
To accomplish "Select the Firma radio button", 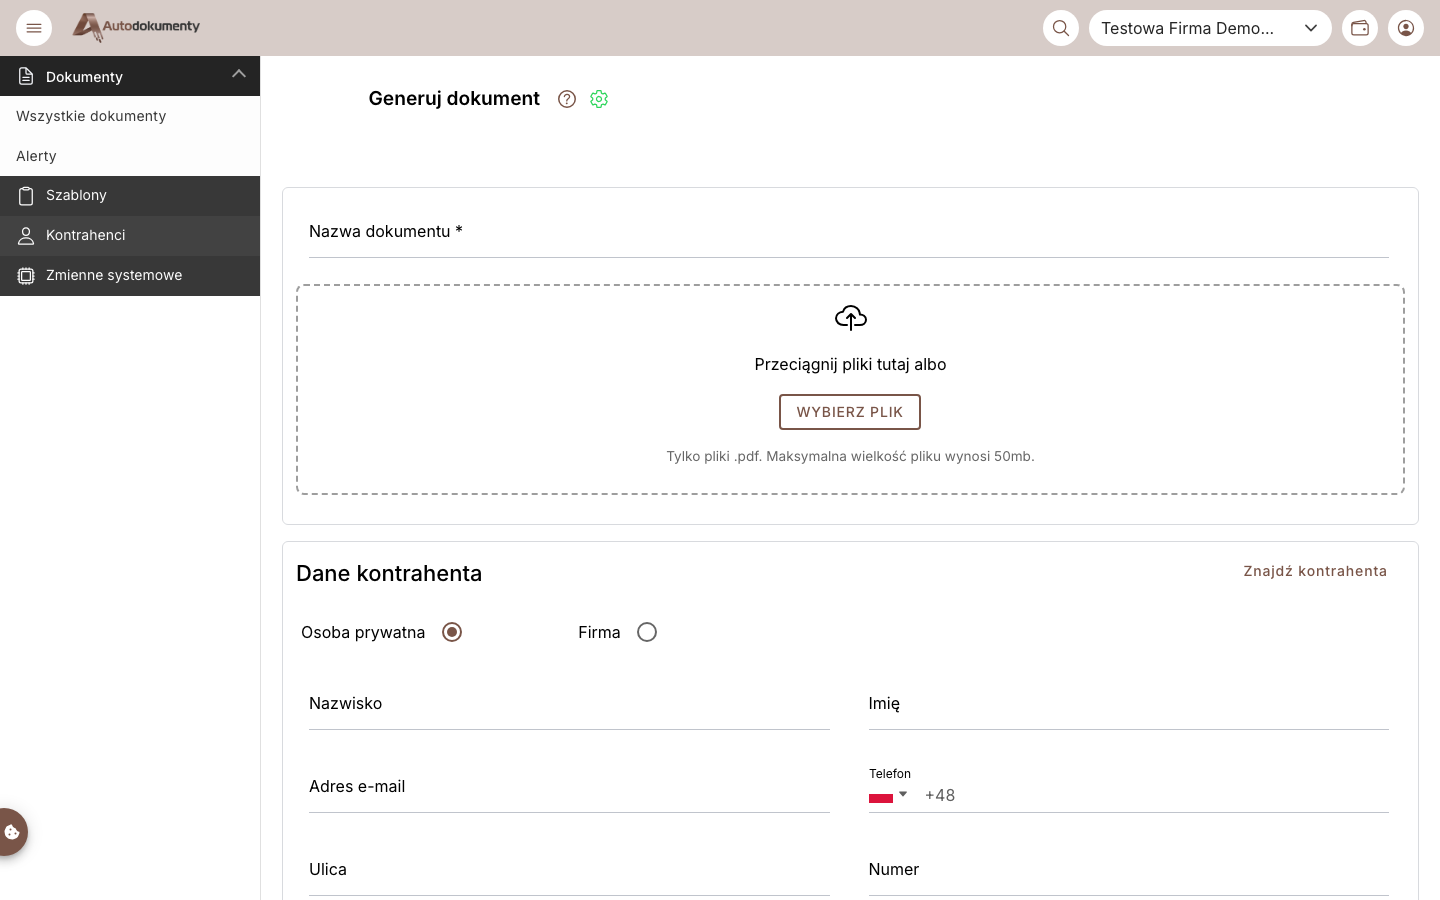I will point(647,632).
